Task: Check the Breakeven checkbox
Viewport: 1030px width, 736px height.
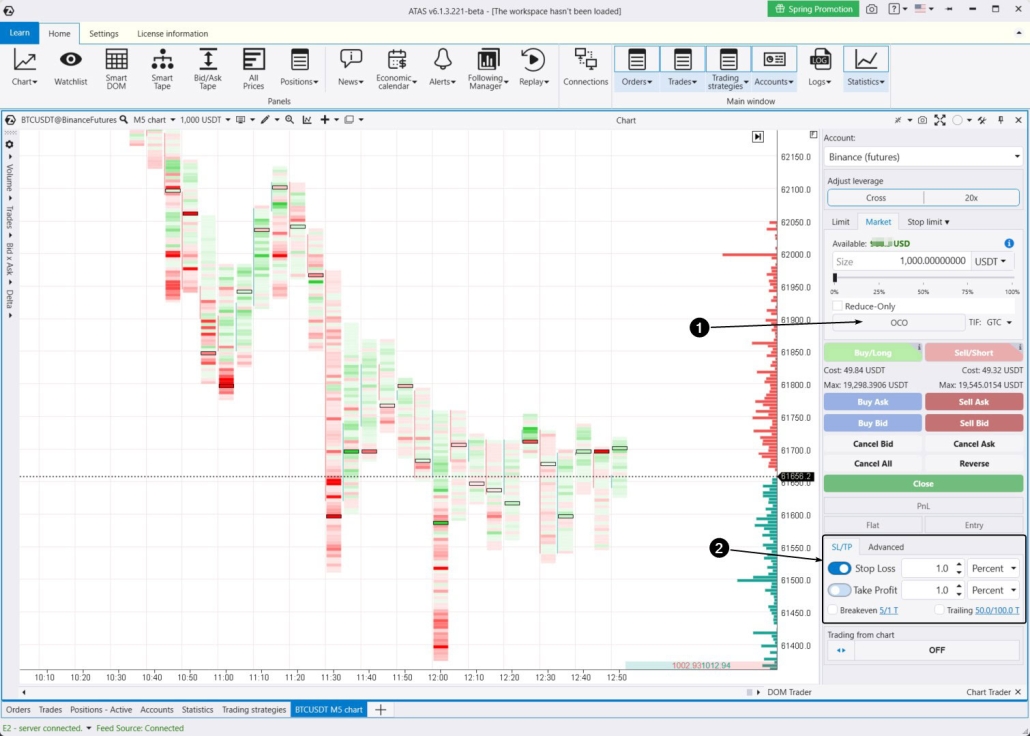Action: [x=832, y=610]
